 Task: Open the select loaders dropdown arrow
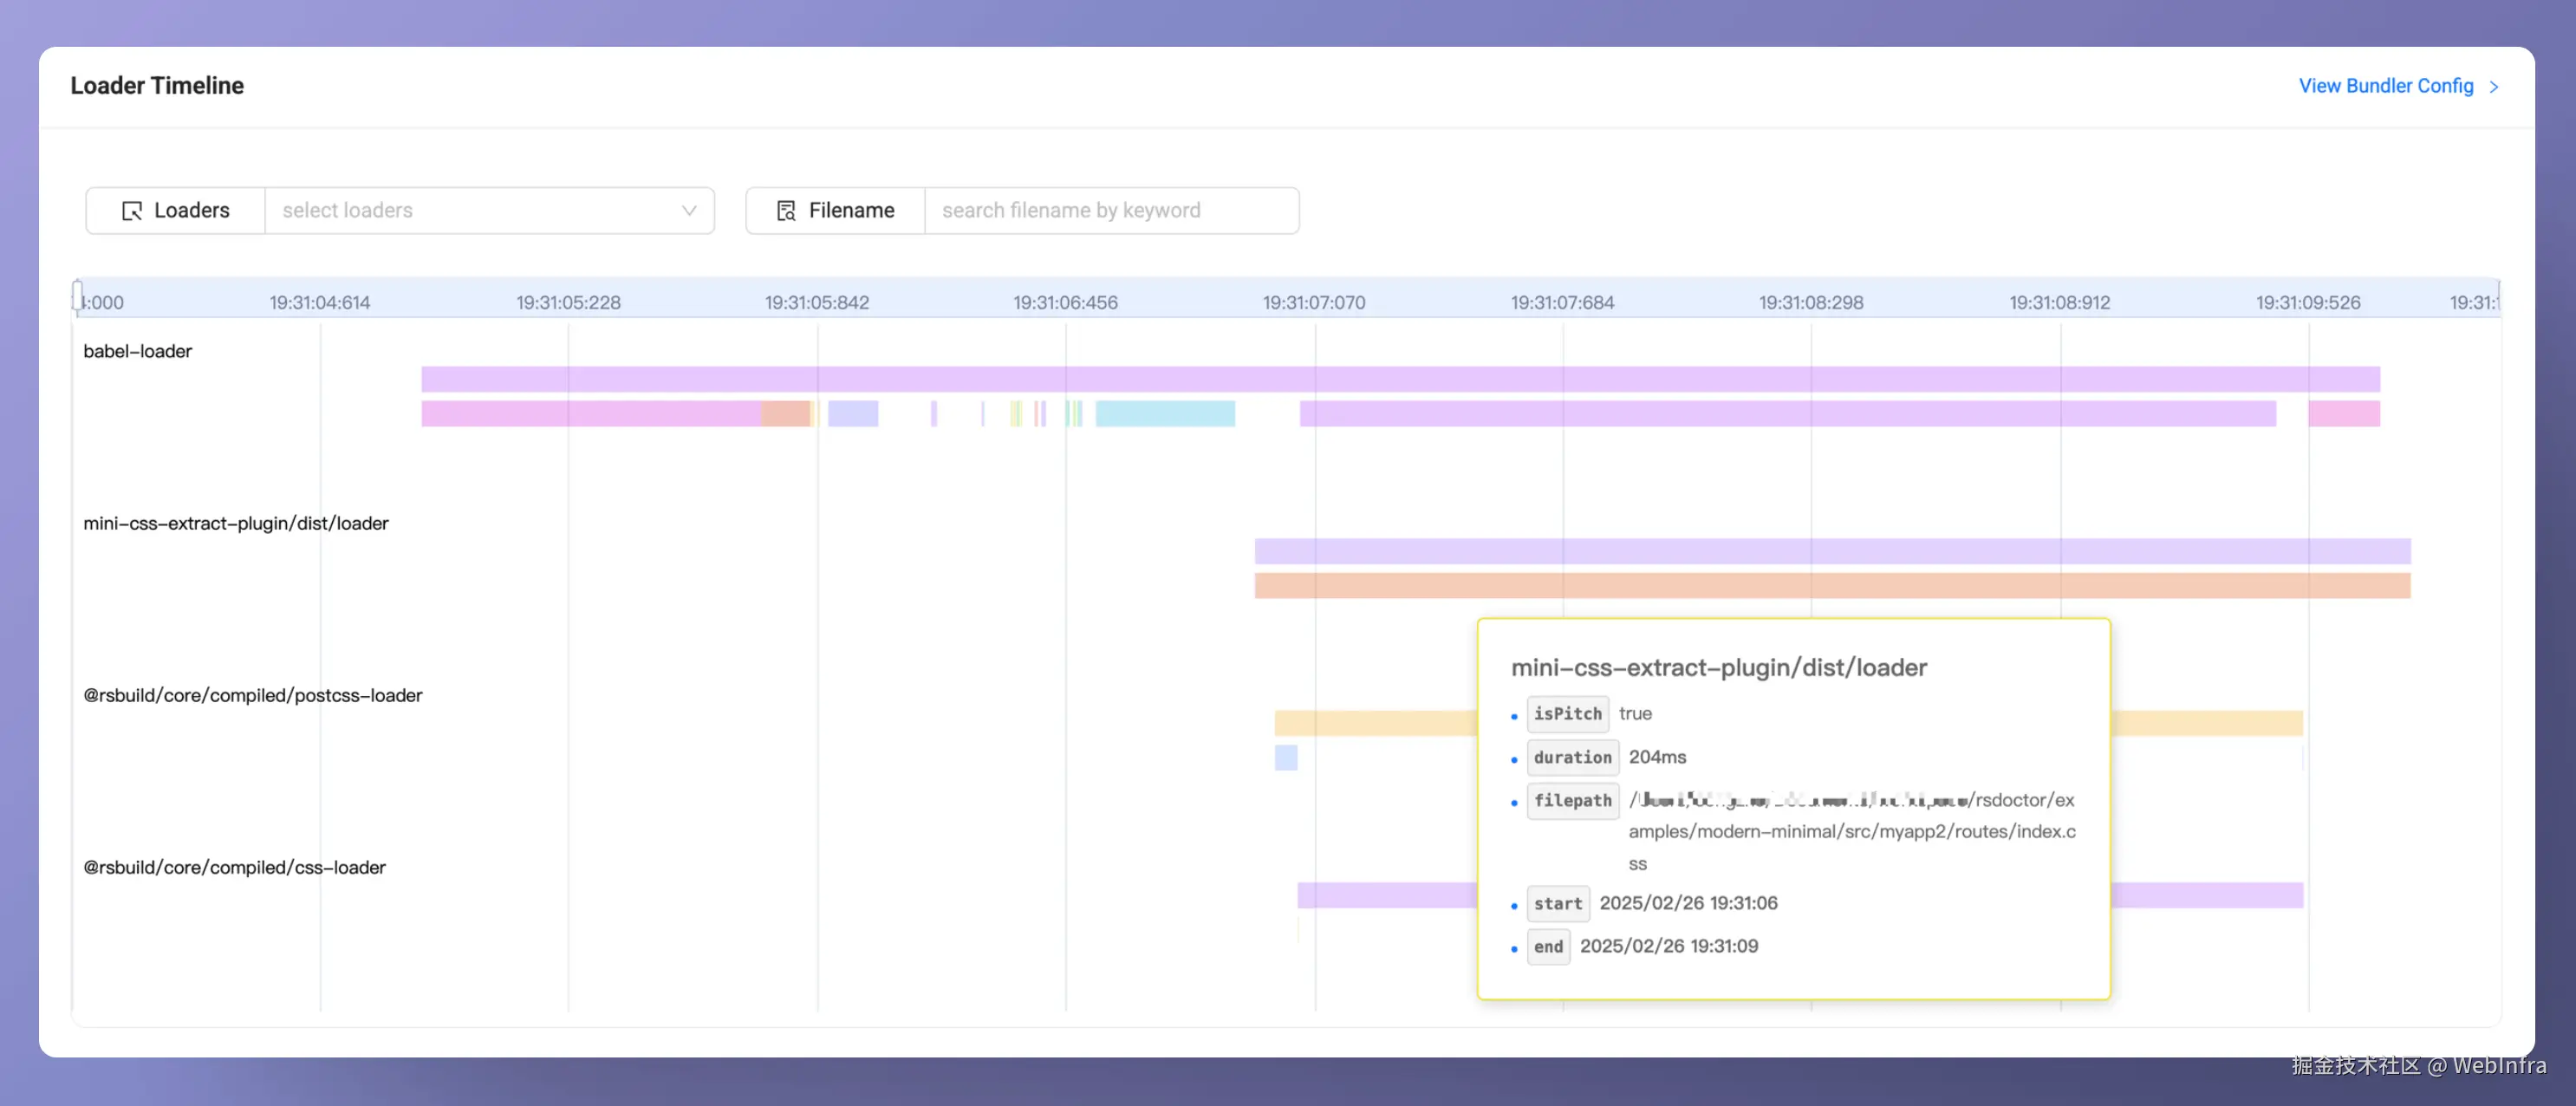pos(688,211)
